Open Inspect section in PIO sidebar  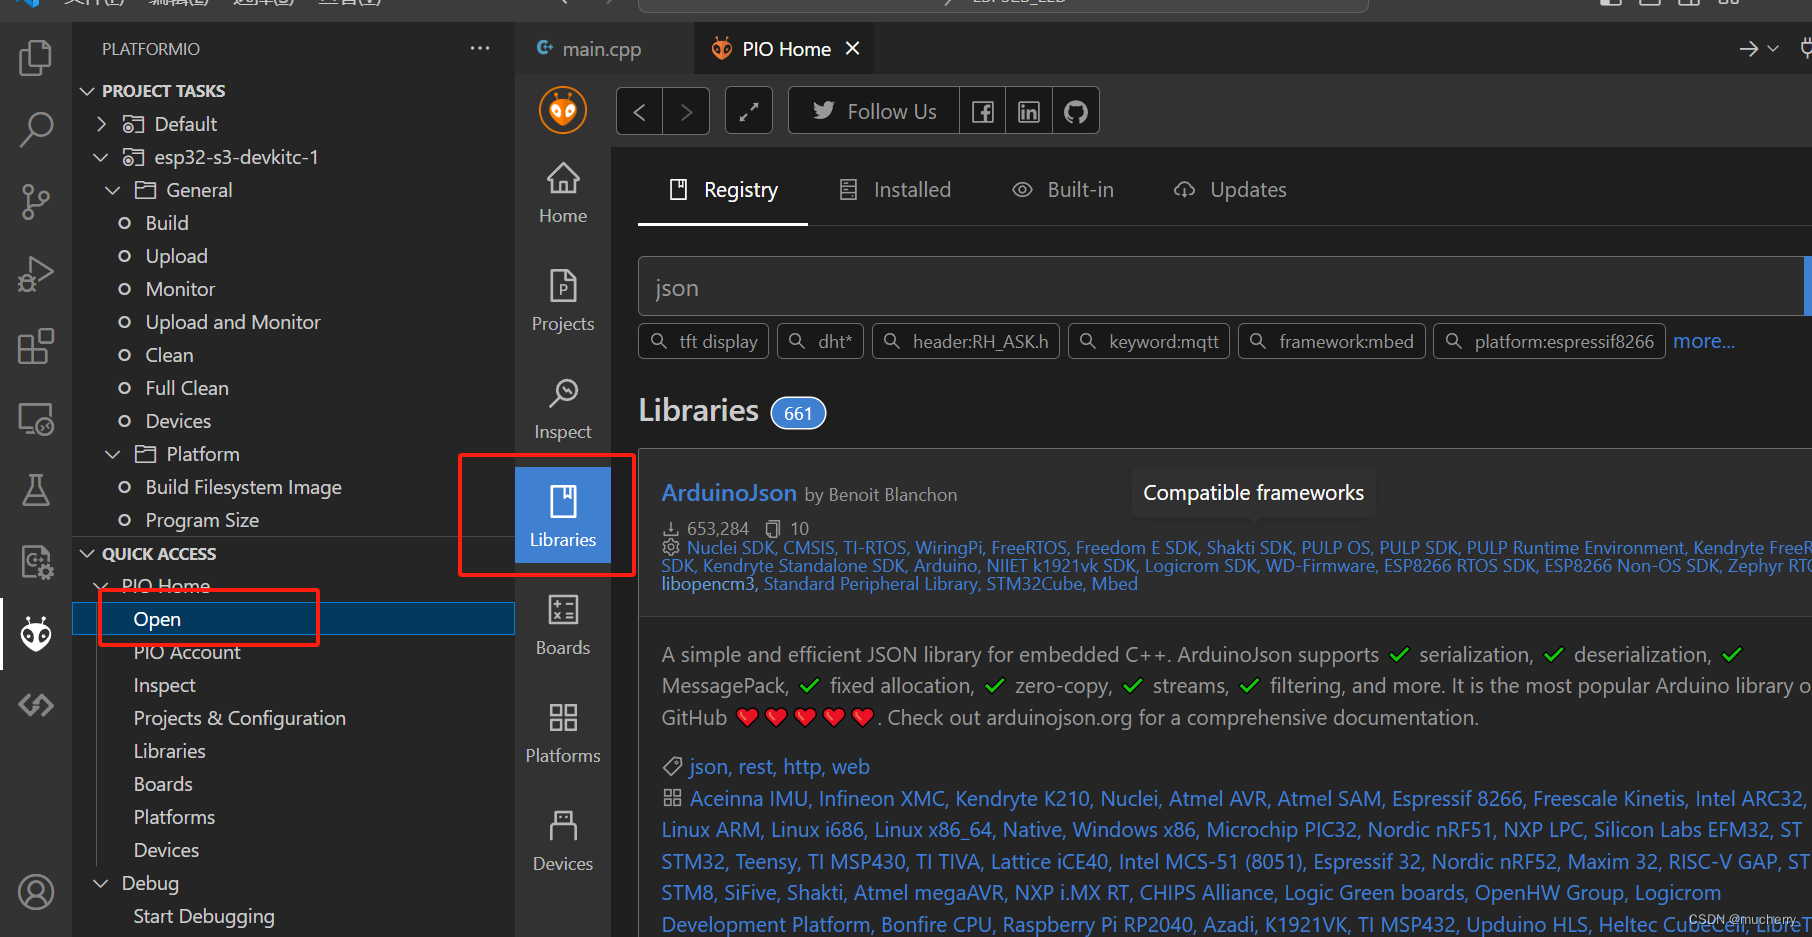(563, 409)
